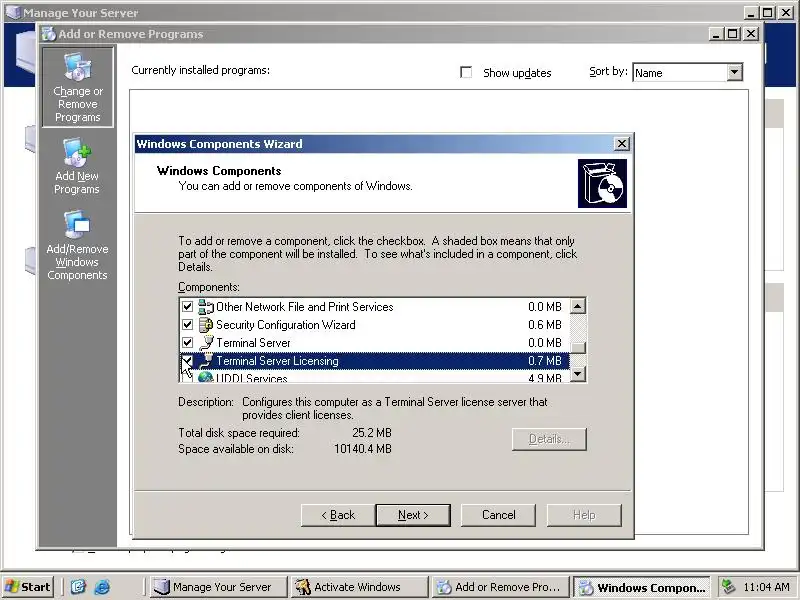Image resolution: width=800 pixels, height=600 pixels.
Task: Enable the Show updates checkbox
Action: pyautogui.click(x=466, y=72)
